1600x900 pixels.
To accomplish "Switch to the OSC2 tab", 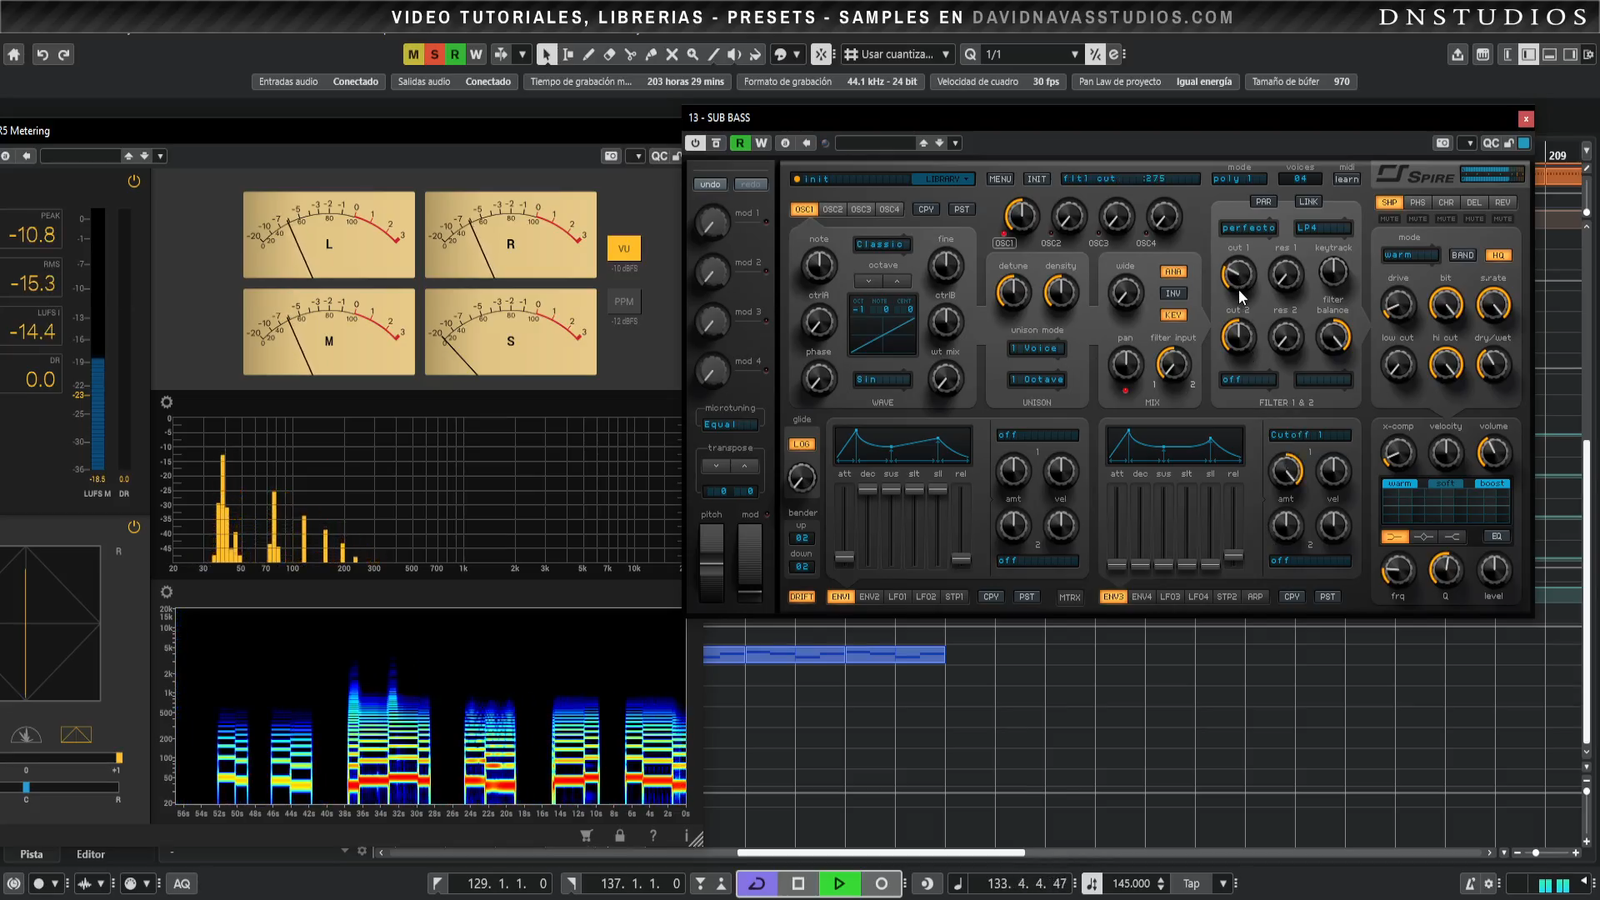I will (x=832, y=209).
